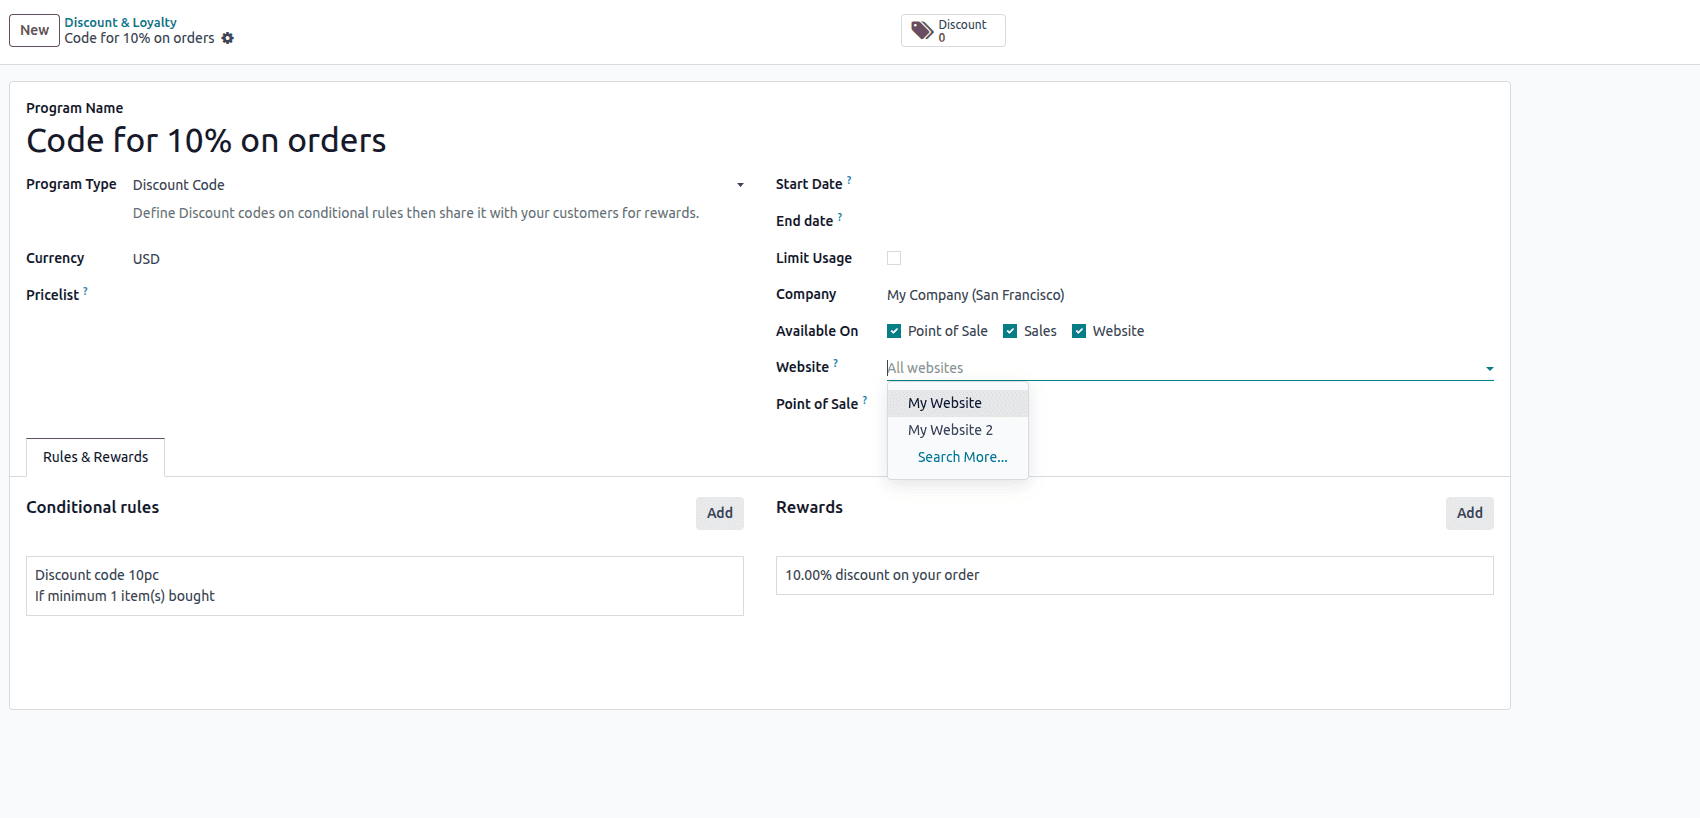
Task: Uncheck the Website availability checkbox
Action: (x=1079, y=331)
